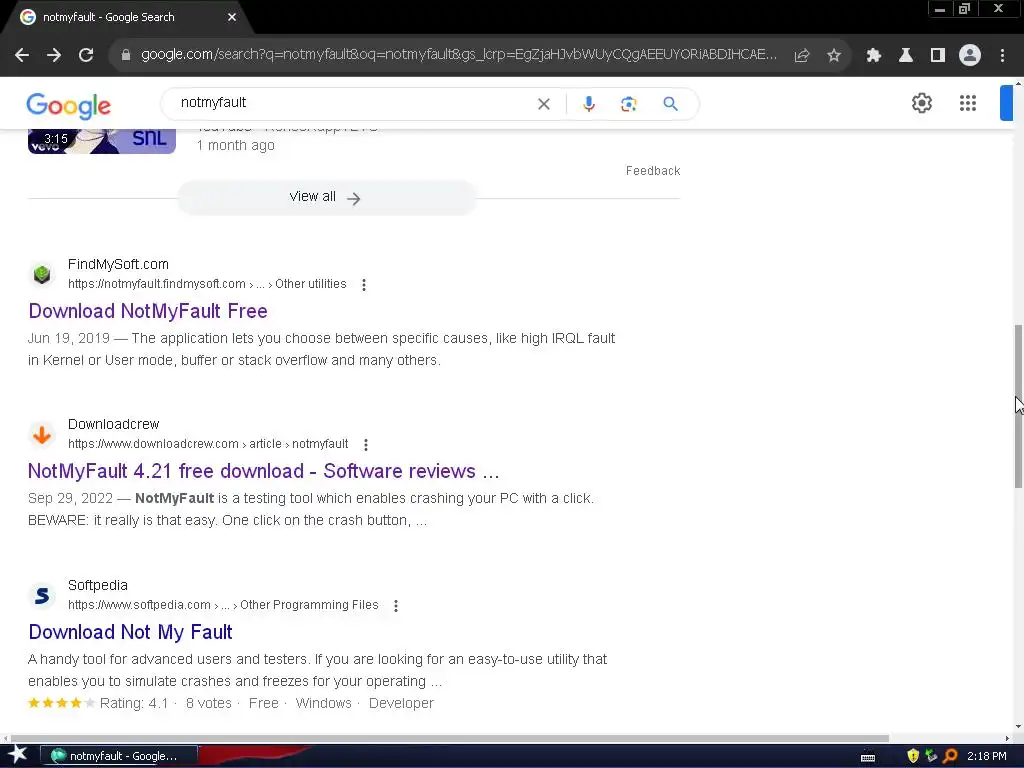Screen dimensions: 1024x768
Task: Share this page using the share icon
Action: 802,55
